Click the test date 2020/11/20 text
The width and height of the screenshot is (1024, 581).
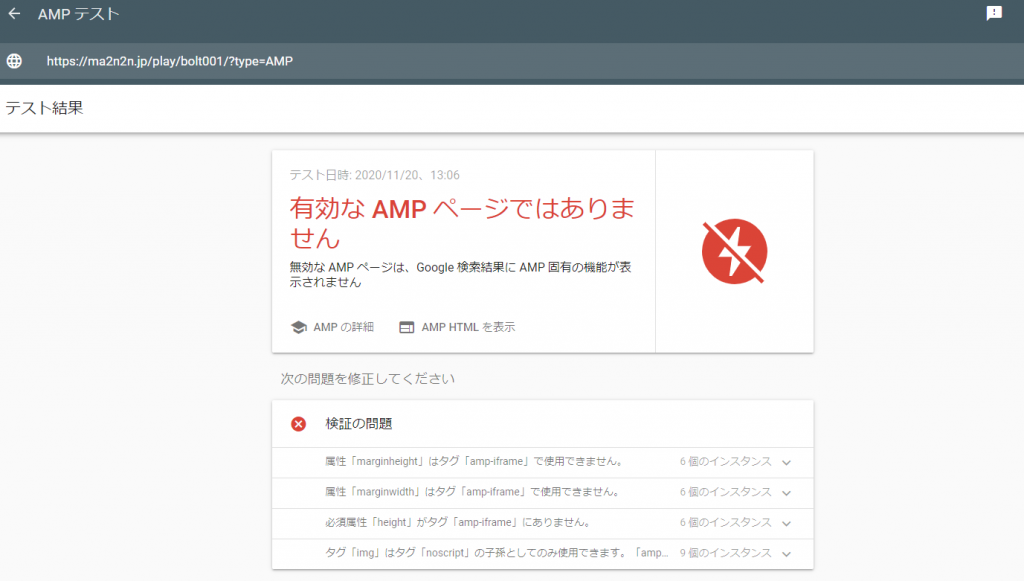(x=374, y=175)
